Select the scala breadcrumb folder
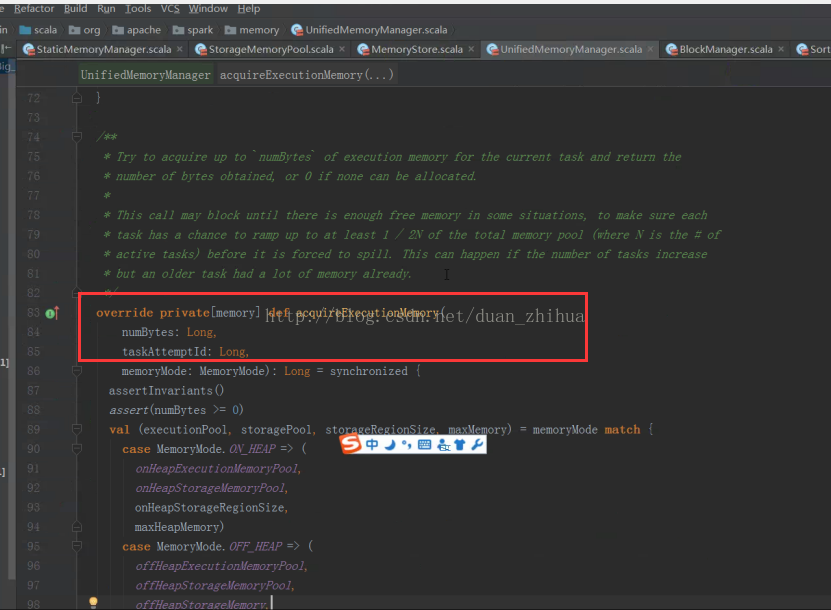This screenshot has height=610, width=831. point(38,30)
